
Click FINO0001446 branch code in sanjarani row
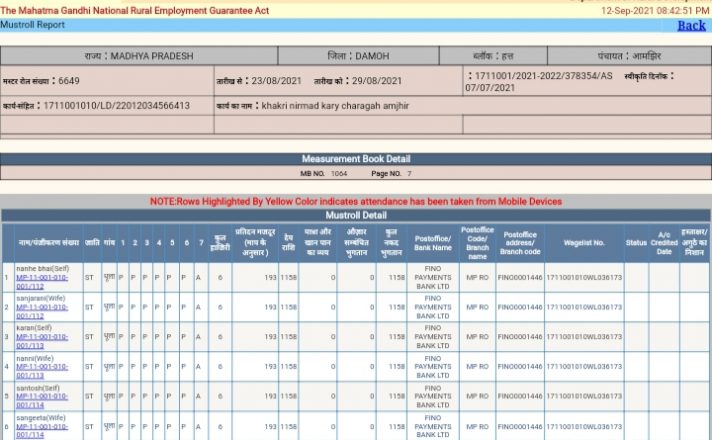click(x=520, y=307)
